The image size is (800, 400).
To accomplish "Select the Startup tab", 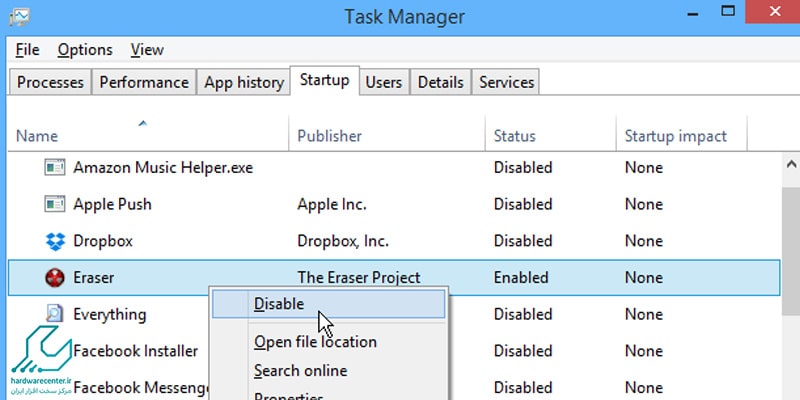I will [324, 80].
